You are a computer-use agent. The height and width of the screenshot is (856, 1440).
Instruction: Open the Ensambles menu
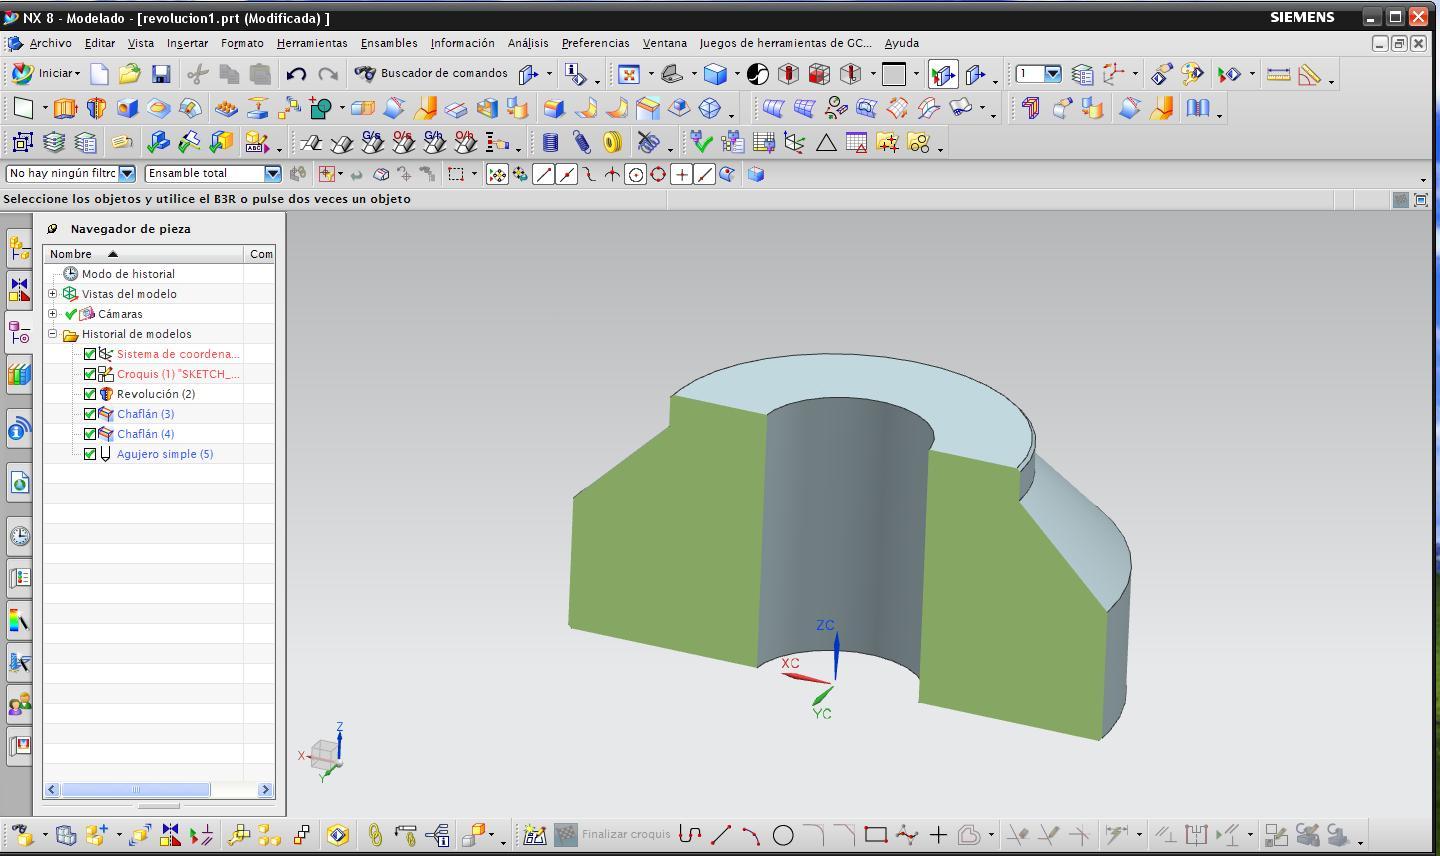pos(389,43)
